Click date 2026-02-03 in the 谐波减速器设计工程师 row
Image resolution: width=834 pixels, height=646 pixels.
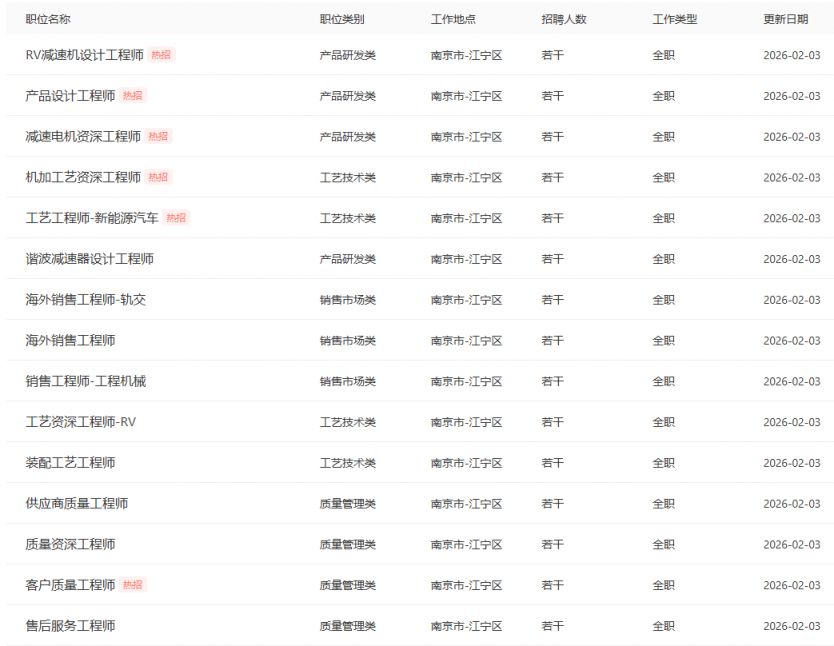point(792,259)
